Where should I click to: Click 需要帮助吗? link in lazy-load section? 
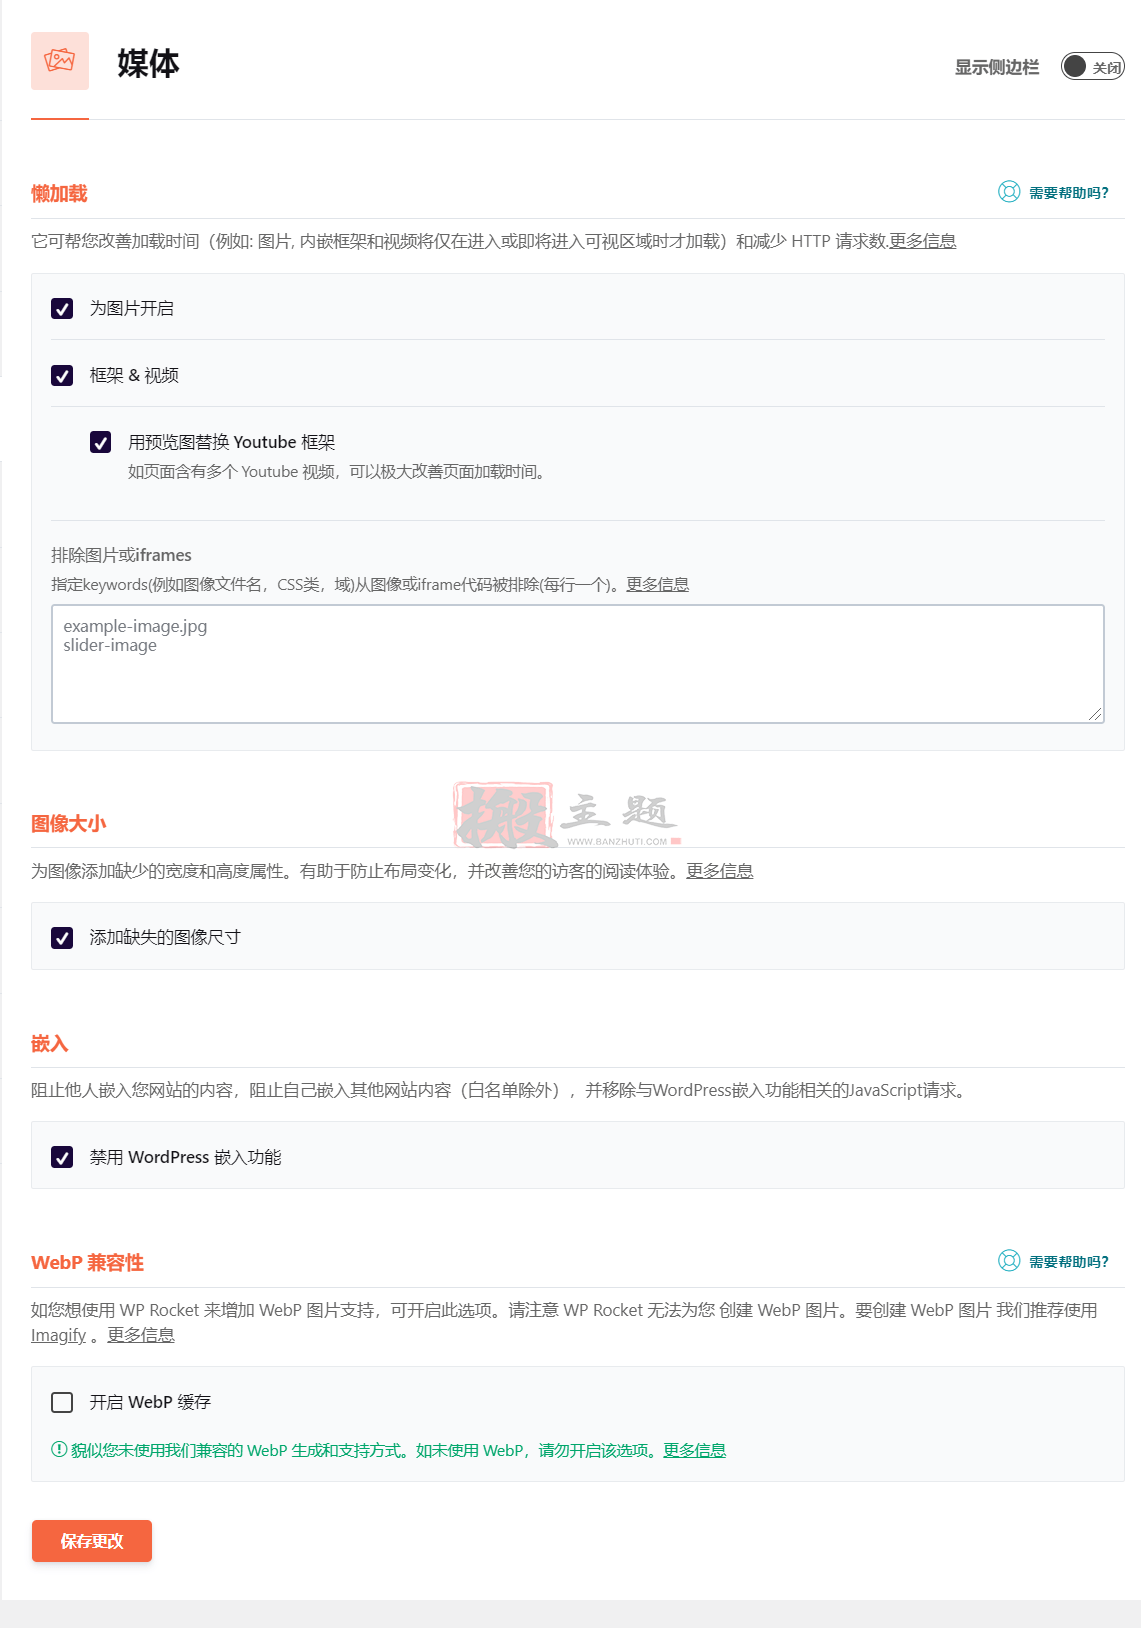1069,193
